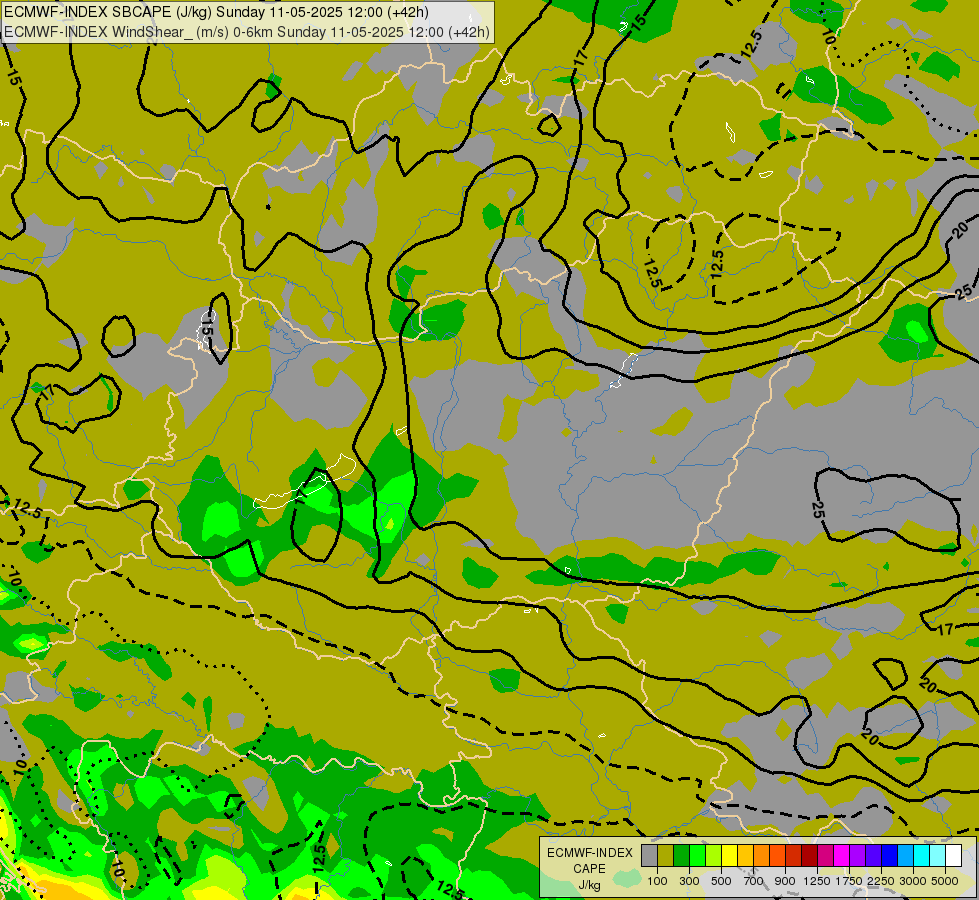The width and height of the screenshot is (979, 900).
Task: Click the 500 legend value label
Action: (721, 881)
